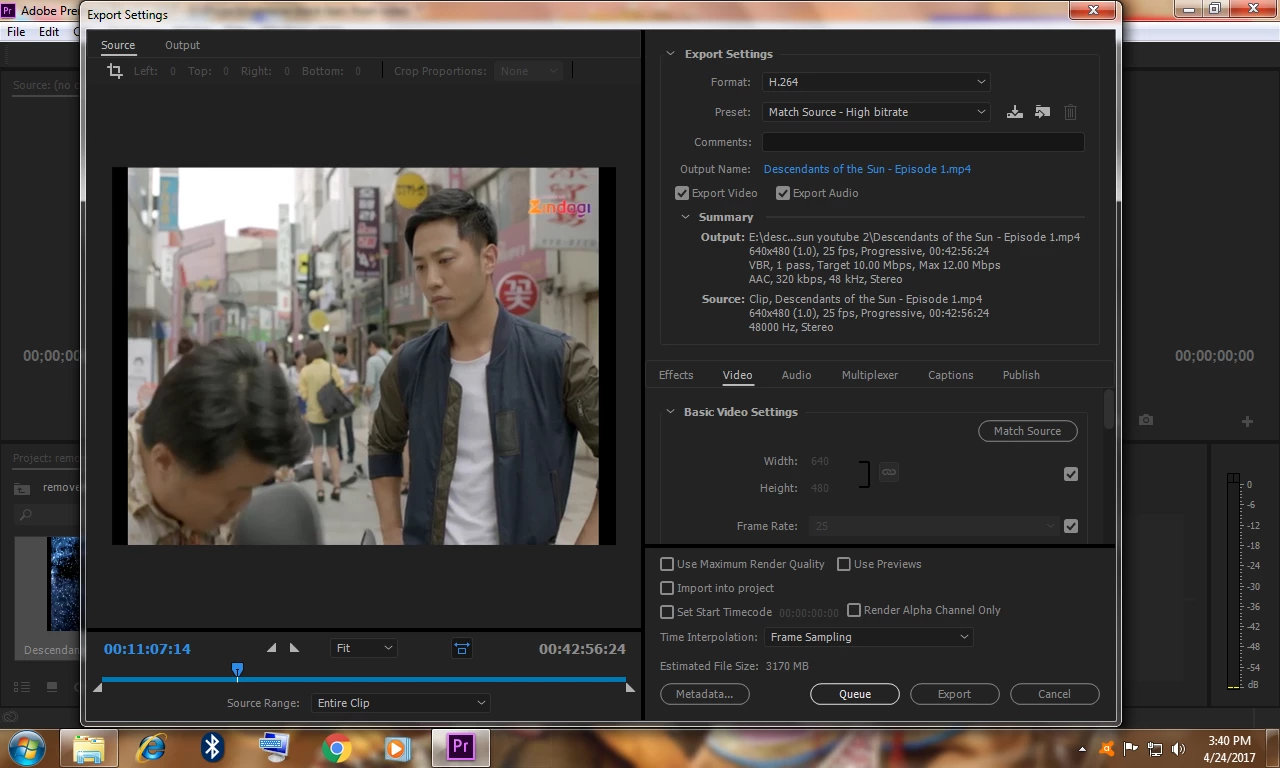Enable Use Maximum Render Quality
1280x768 pixels.
667,564
